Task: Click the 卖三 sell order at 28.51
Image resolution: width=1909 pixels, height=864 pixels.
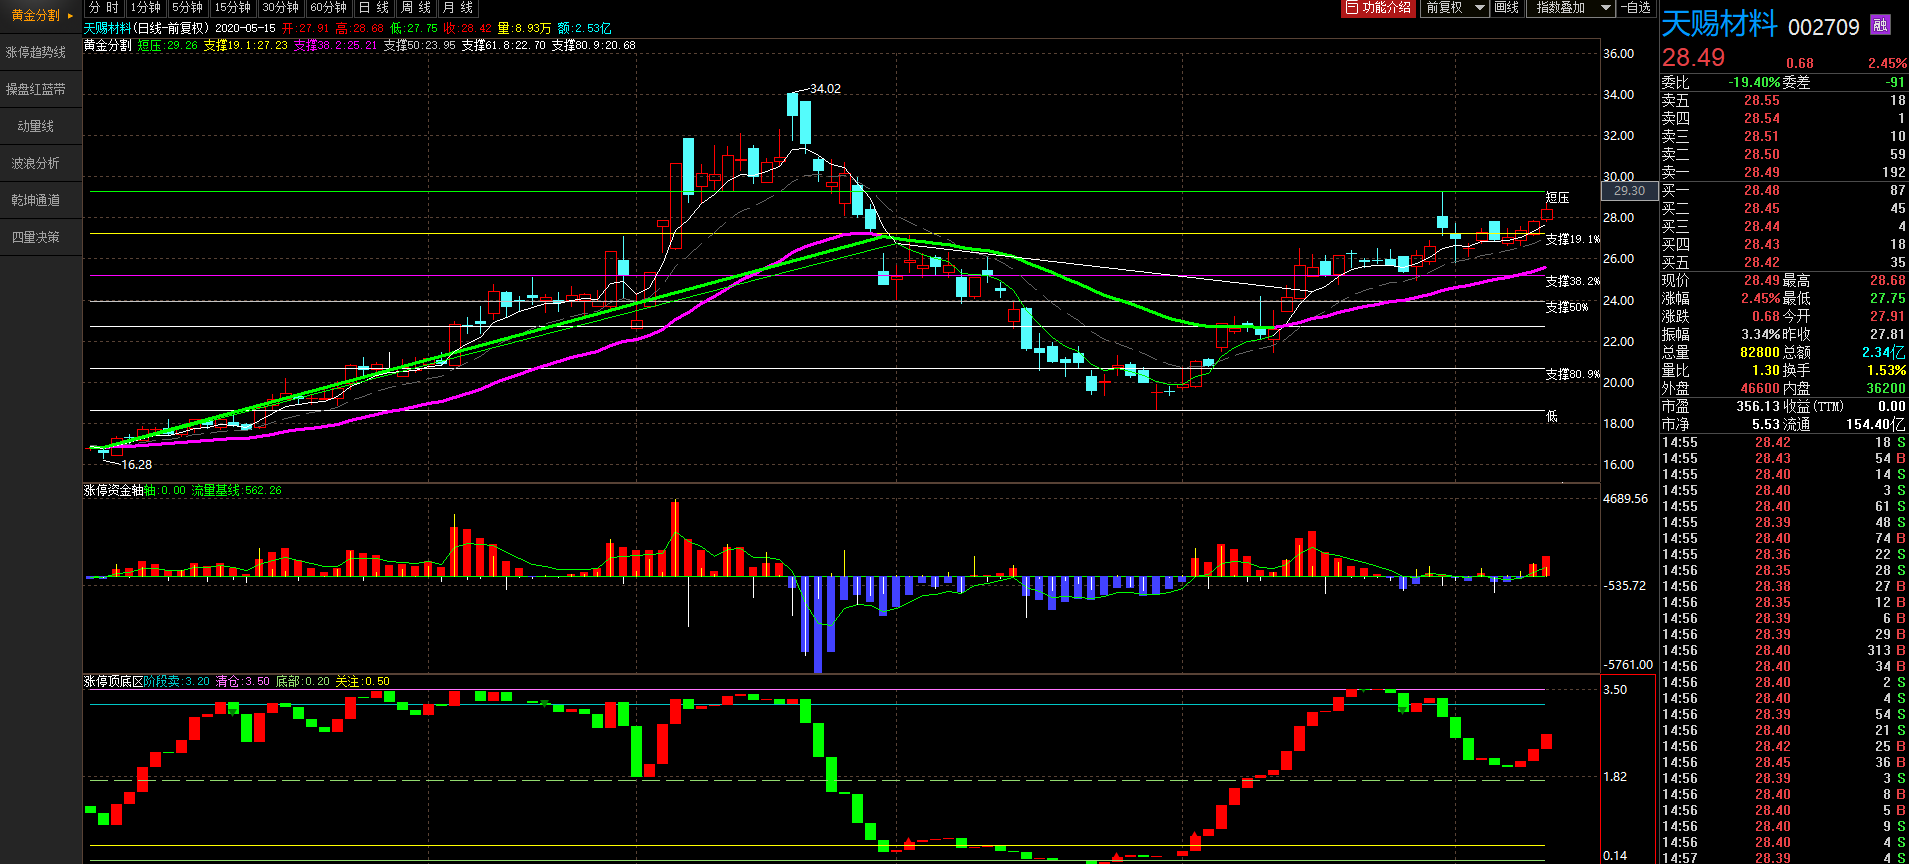Action: [x=1784, y=137]
